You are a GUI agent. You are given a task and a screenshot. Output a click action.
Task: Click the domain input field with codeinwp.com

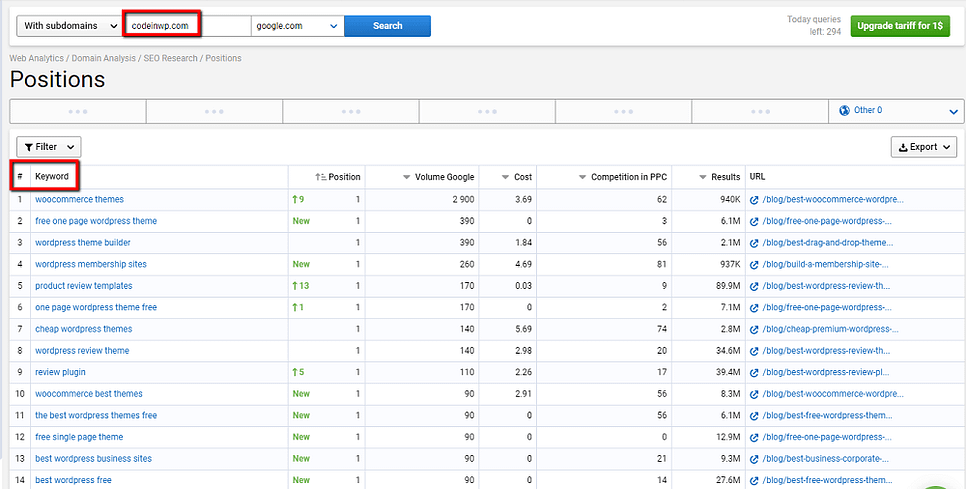click(185, 26)
